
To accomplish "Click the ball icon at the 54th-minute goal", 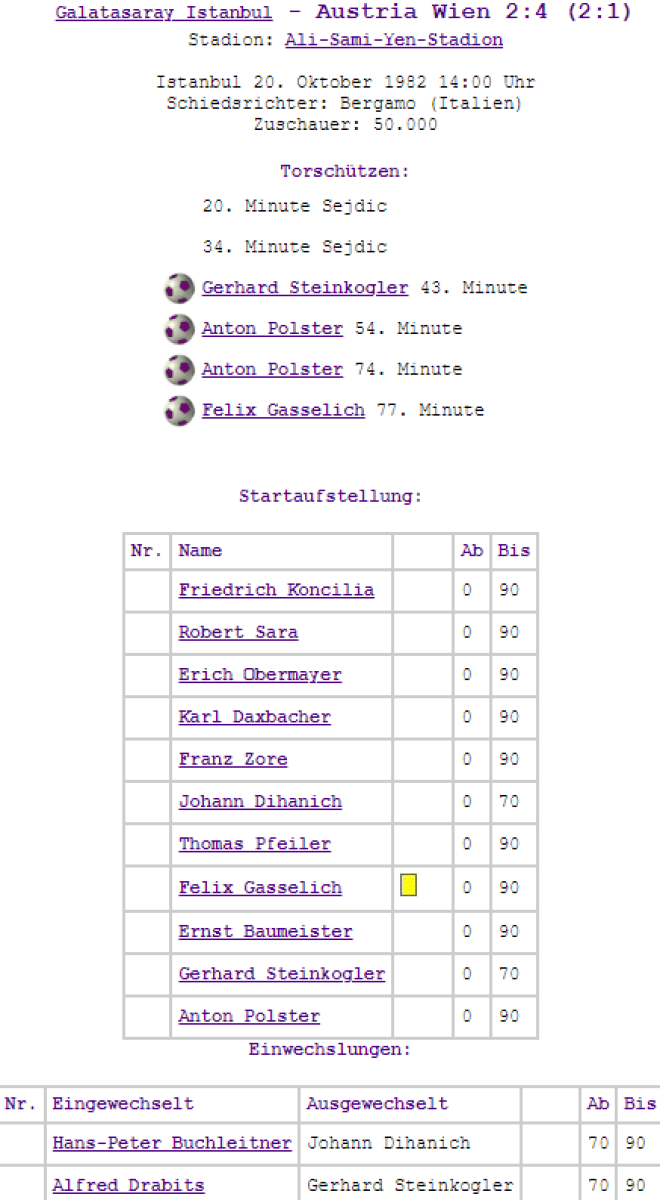I will pos(180,329).
